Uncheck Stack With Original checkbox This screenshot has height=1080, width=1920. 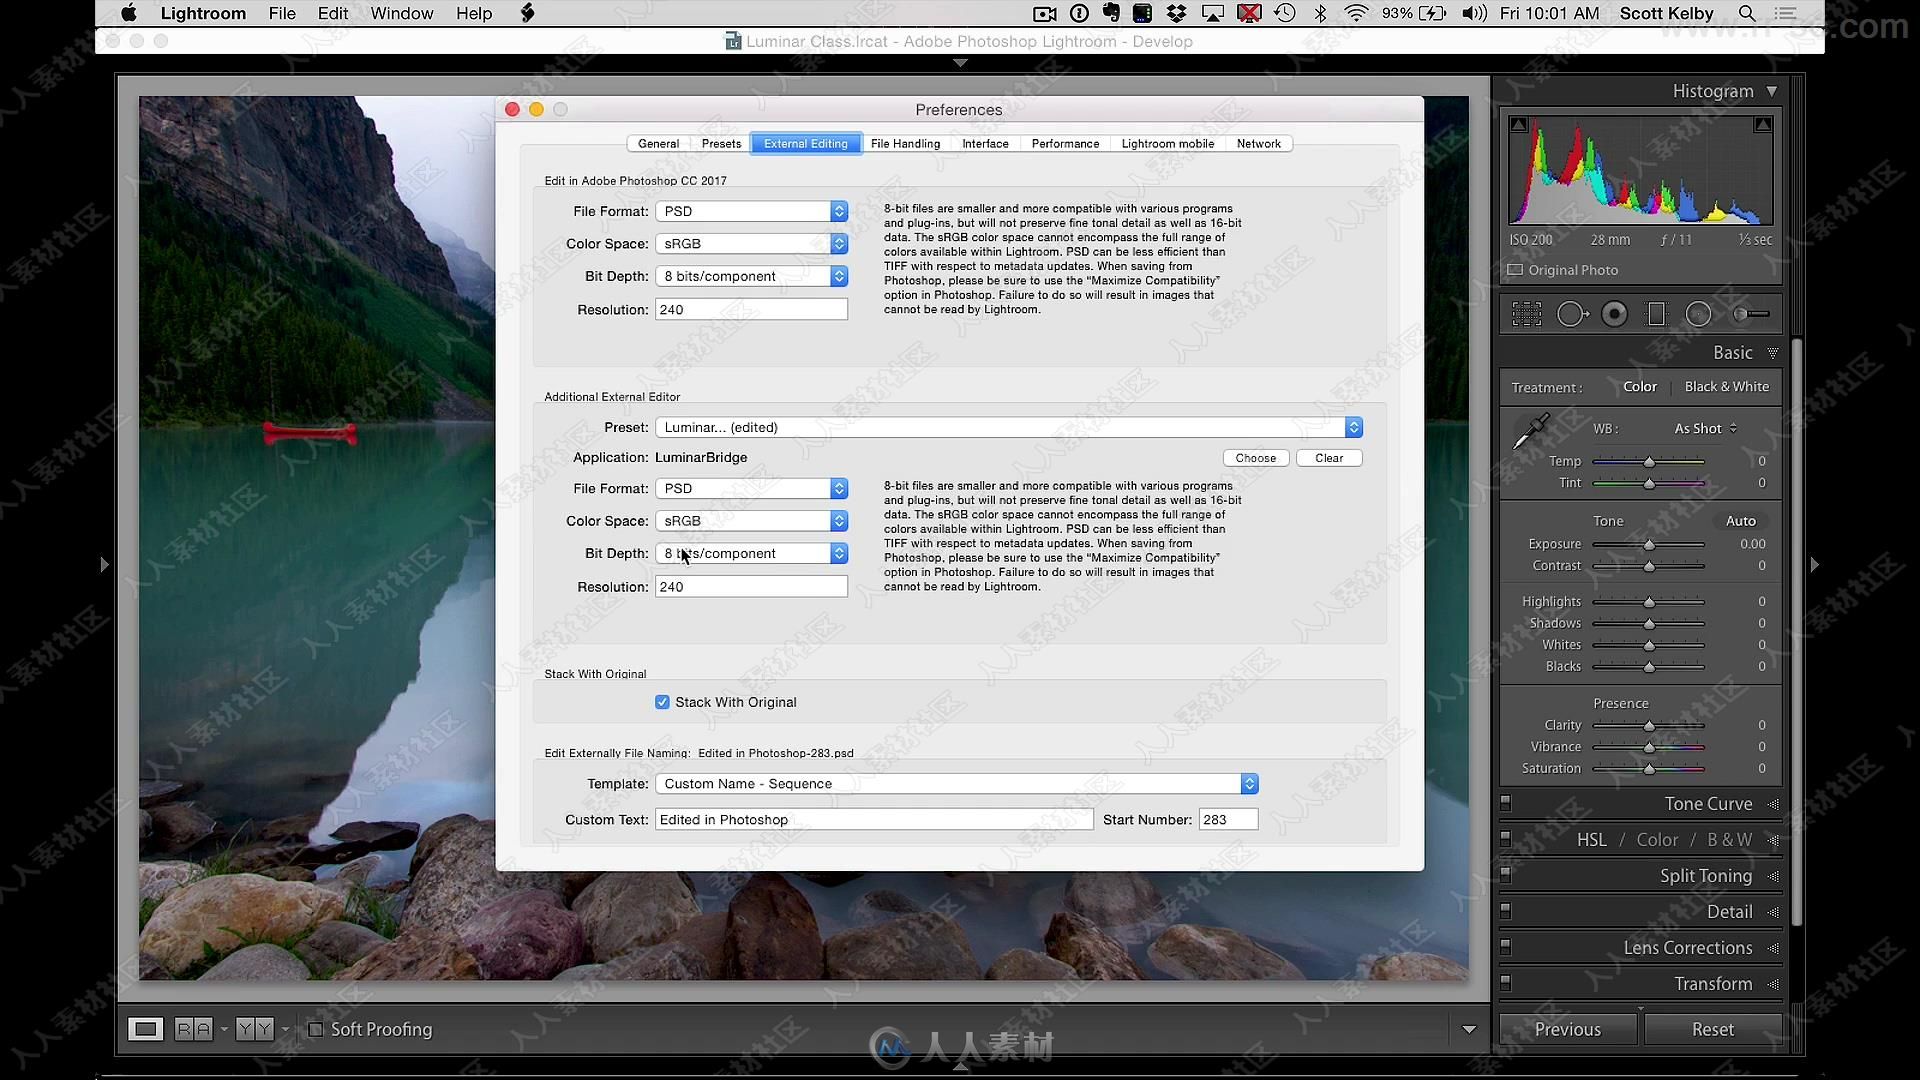(x=662, y=702)
